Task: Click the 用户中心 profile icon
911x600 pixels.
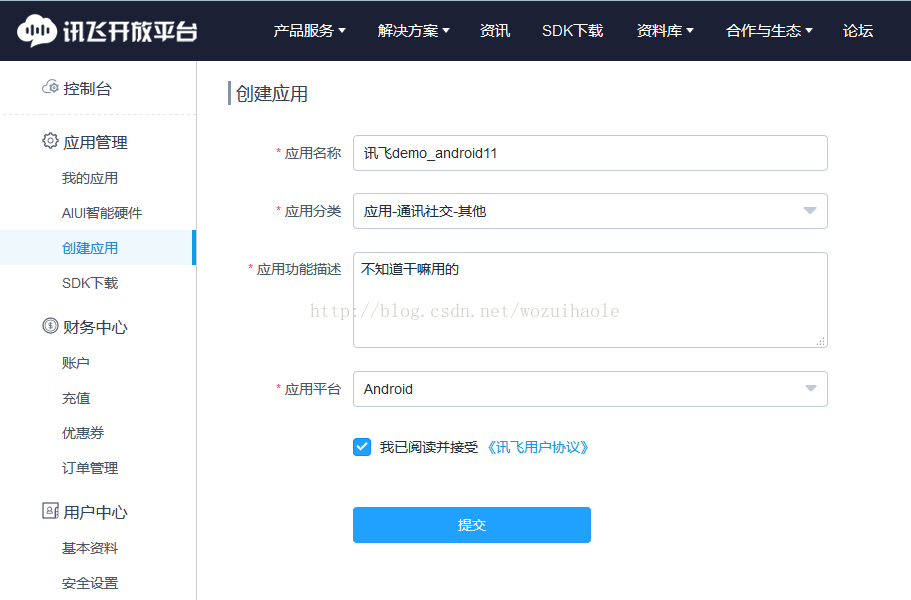Action: tap(50, 511)
